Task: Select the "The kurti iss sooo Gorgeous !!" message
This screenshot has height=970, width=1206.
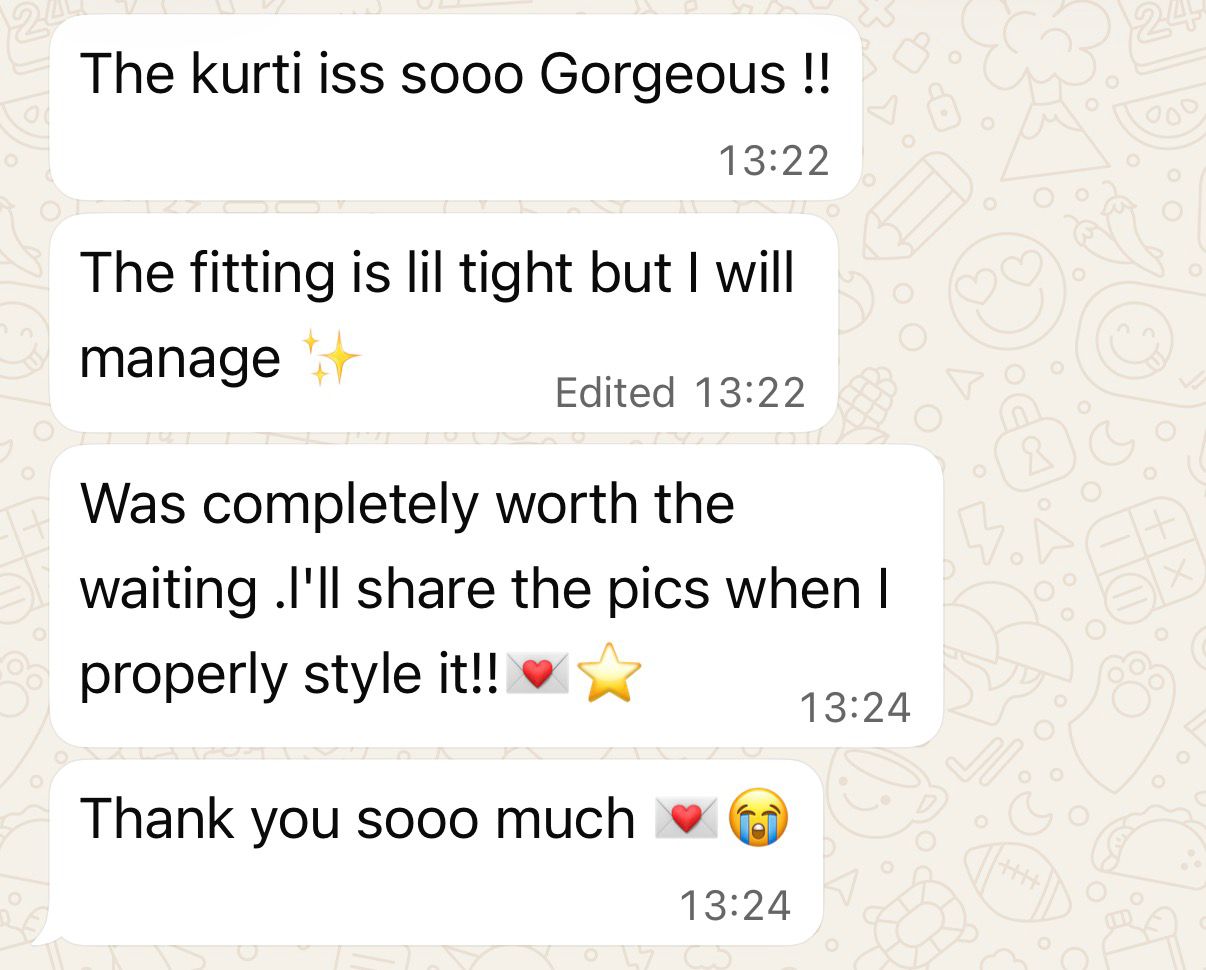Action: (x=455, y=107)
